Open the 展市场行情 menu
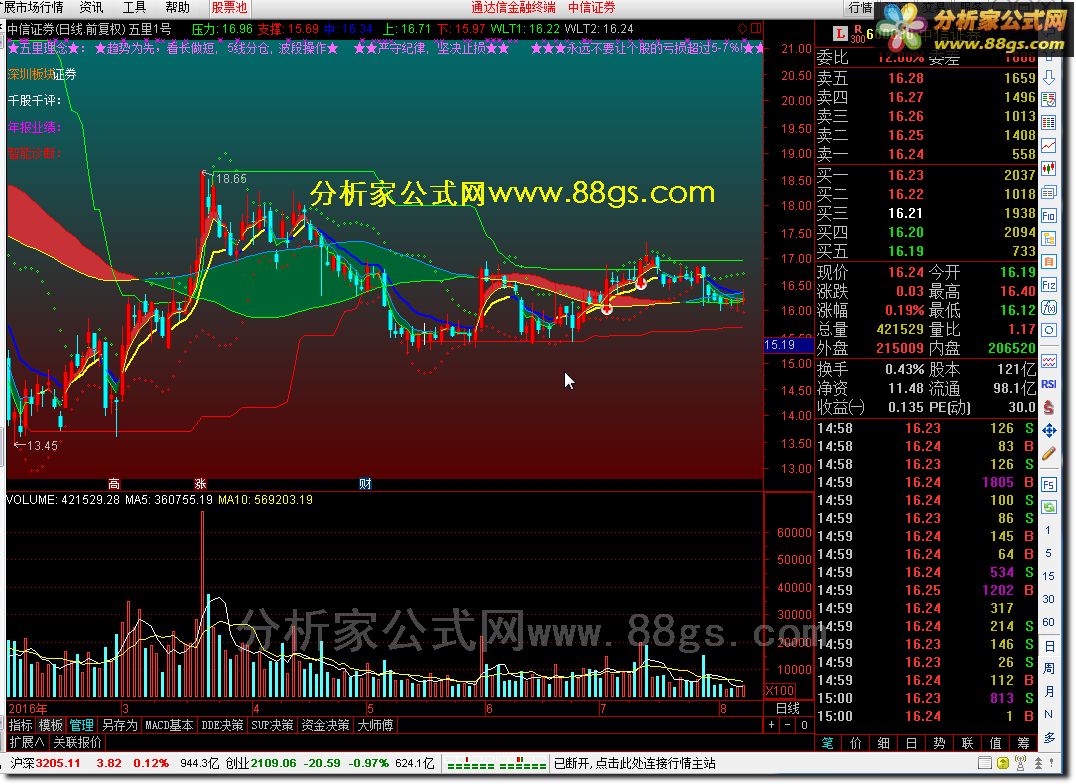Viewport: 1076px width, 784px height. (32, 8)
